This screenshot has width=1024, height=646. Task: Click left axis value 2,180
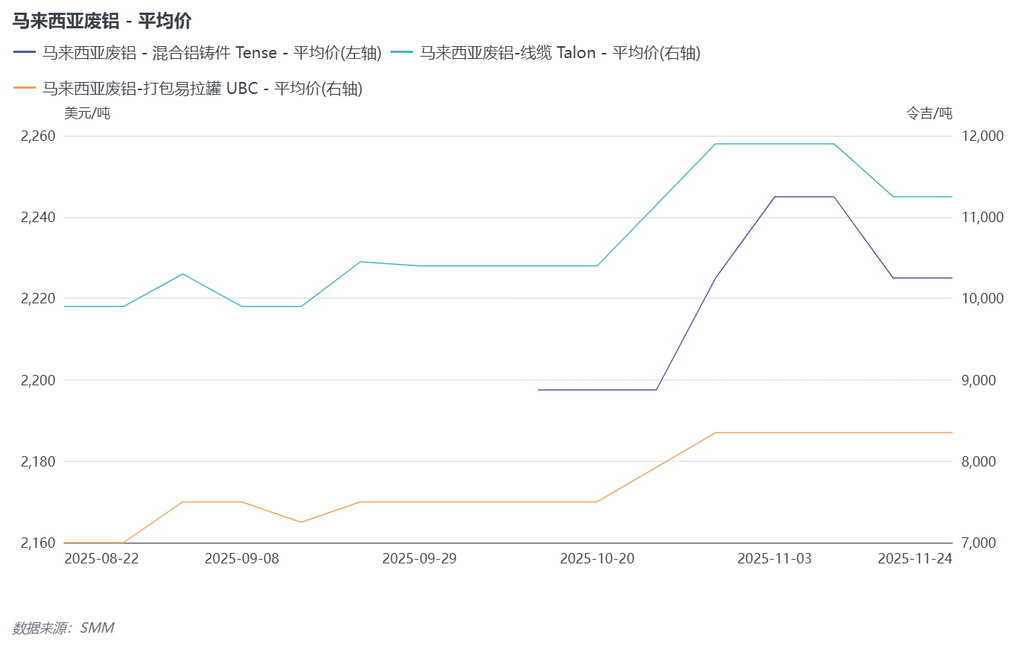pyautogui.click(x=38, y=462)
